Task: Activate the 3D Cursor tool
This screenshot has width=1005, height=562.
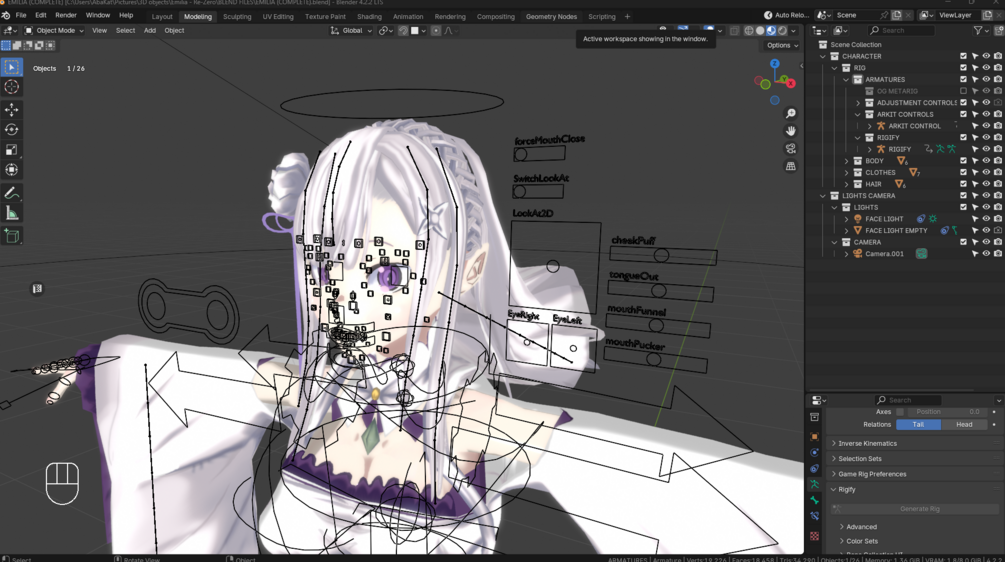Action: coord(12,87)
